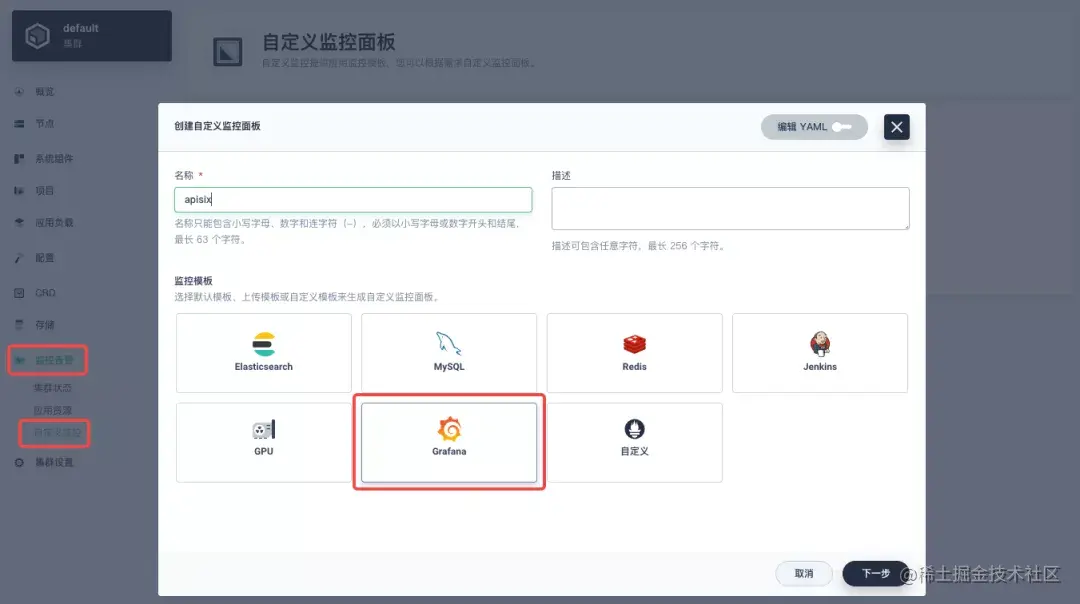
Task: Click the 取消 cancel button
Action: click(803, 573)
